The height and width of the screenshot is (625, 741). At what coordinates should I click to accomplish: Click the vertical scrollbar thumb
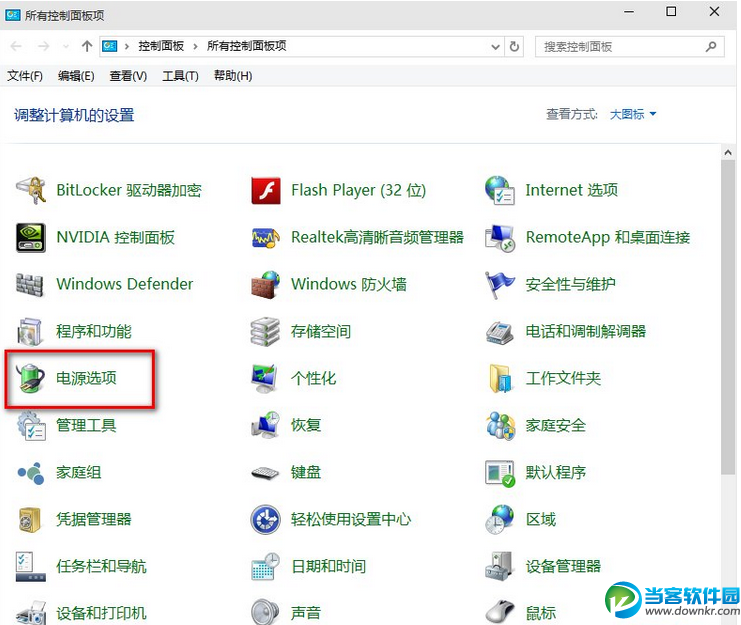pyautogui.click(x=728, y=317)
